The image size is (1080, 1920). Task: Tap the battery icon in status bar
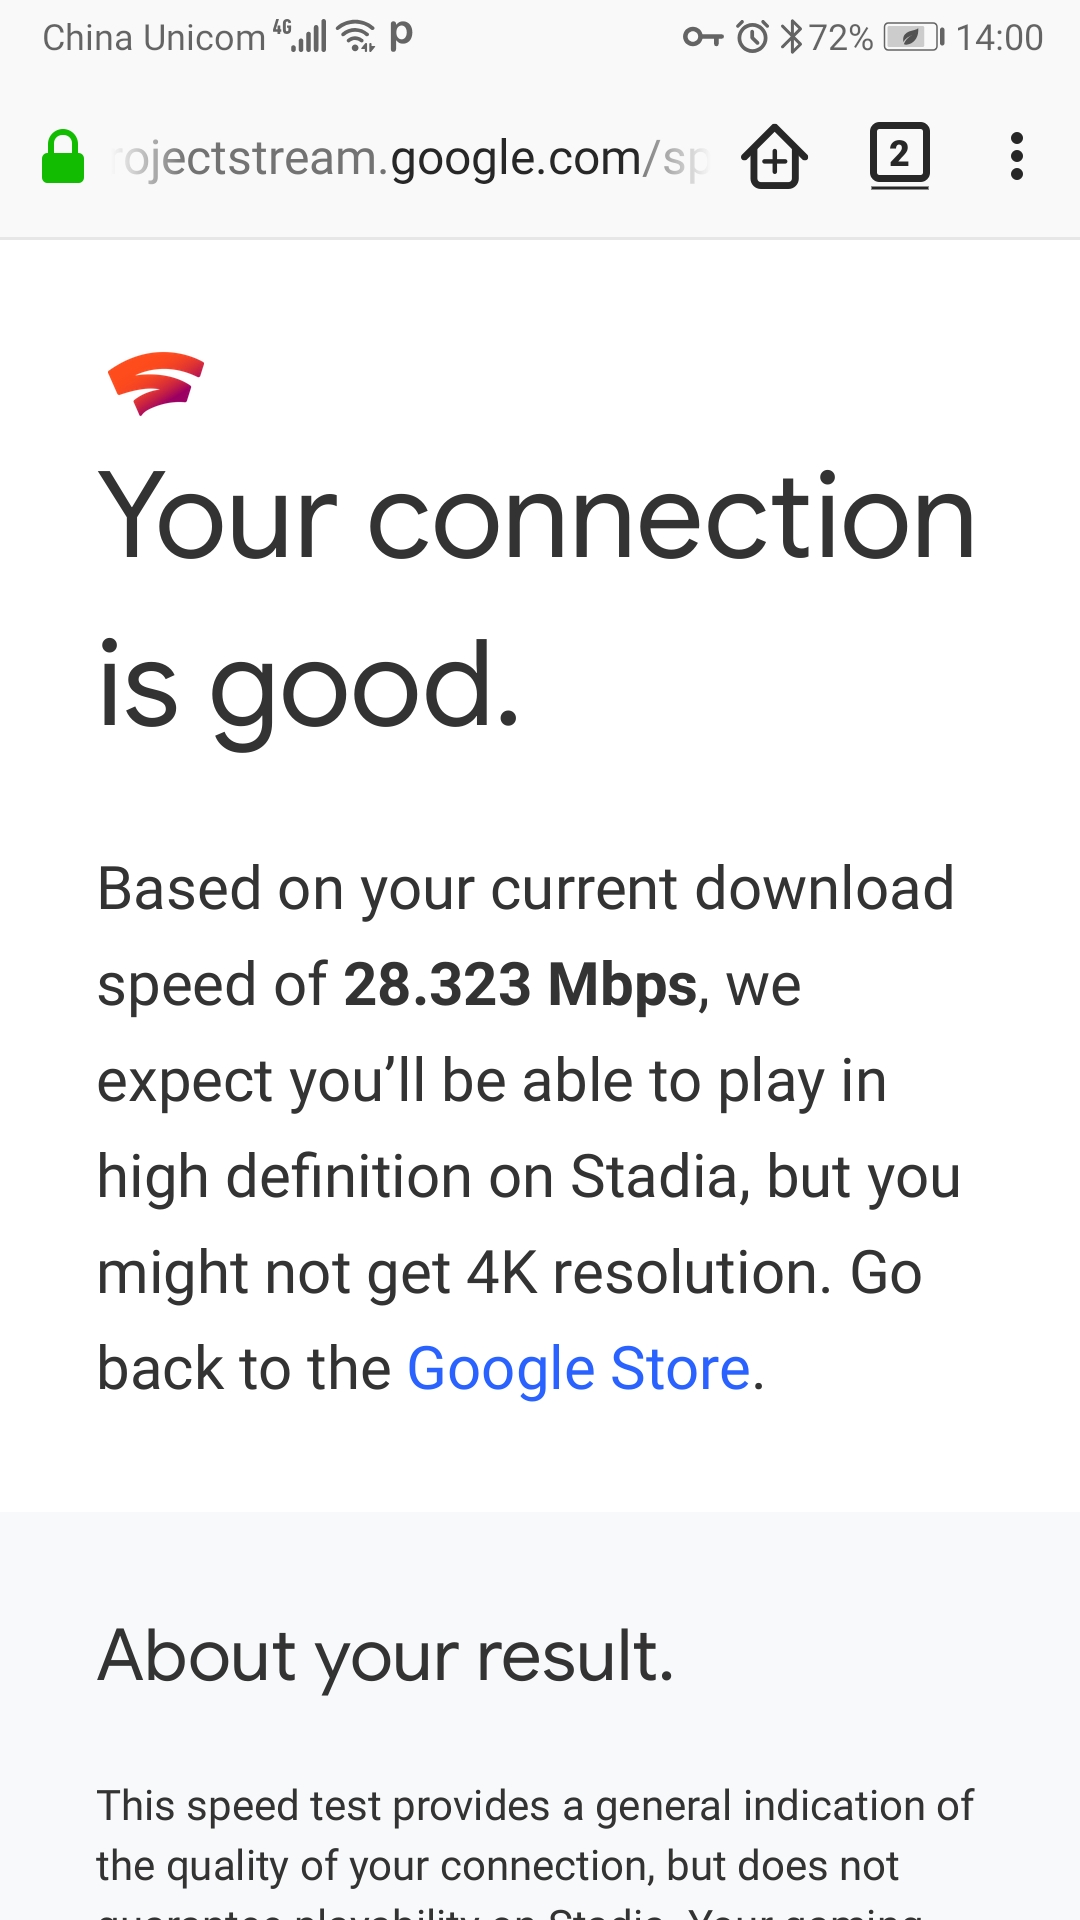click(913, 38)
